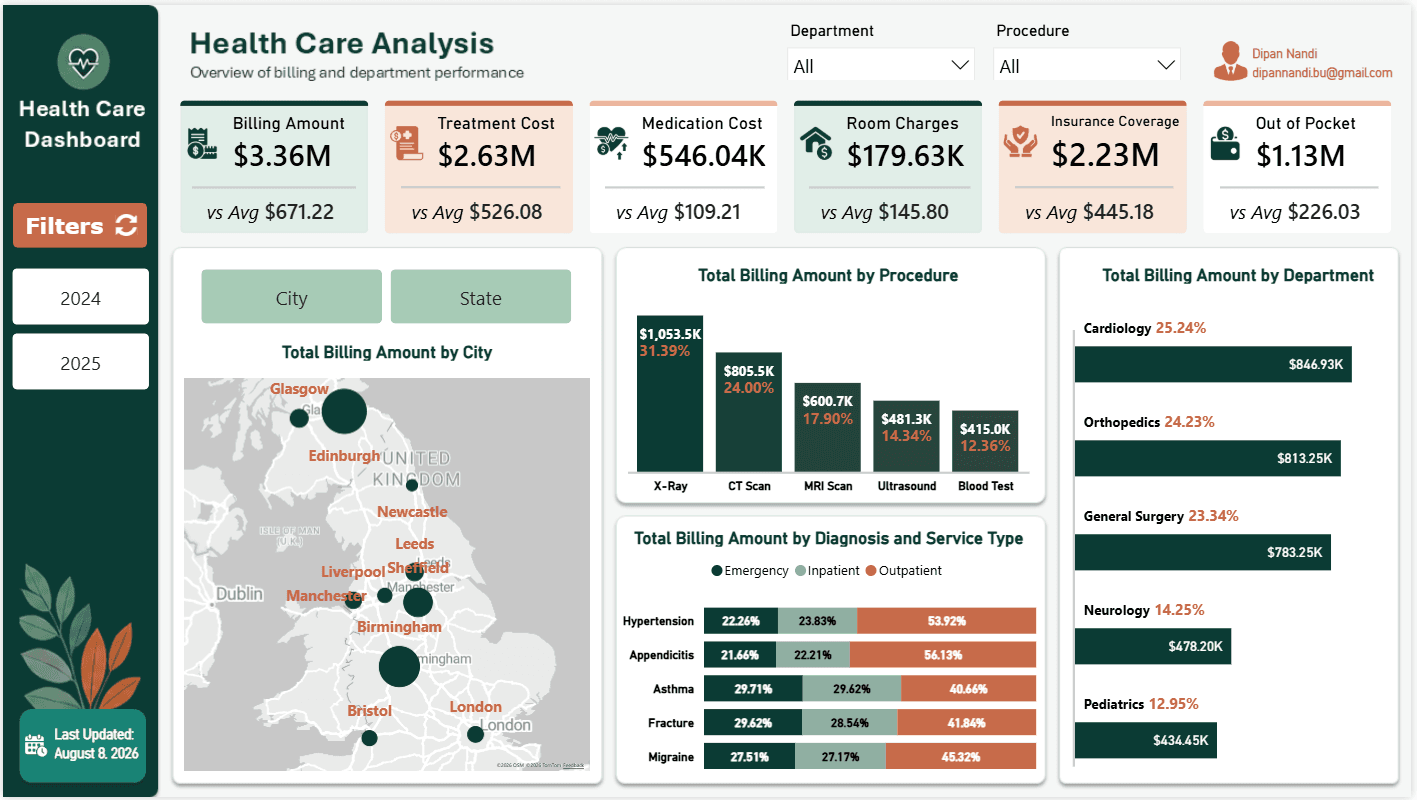Image resolution: width=1417 pixels, height=800 pixels.
Task: Click the user avatar icon for Dipan Nandi
Action: point(1229,62)
